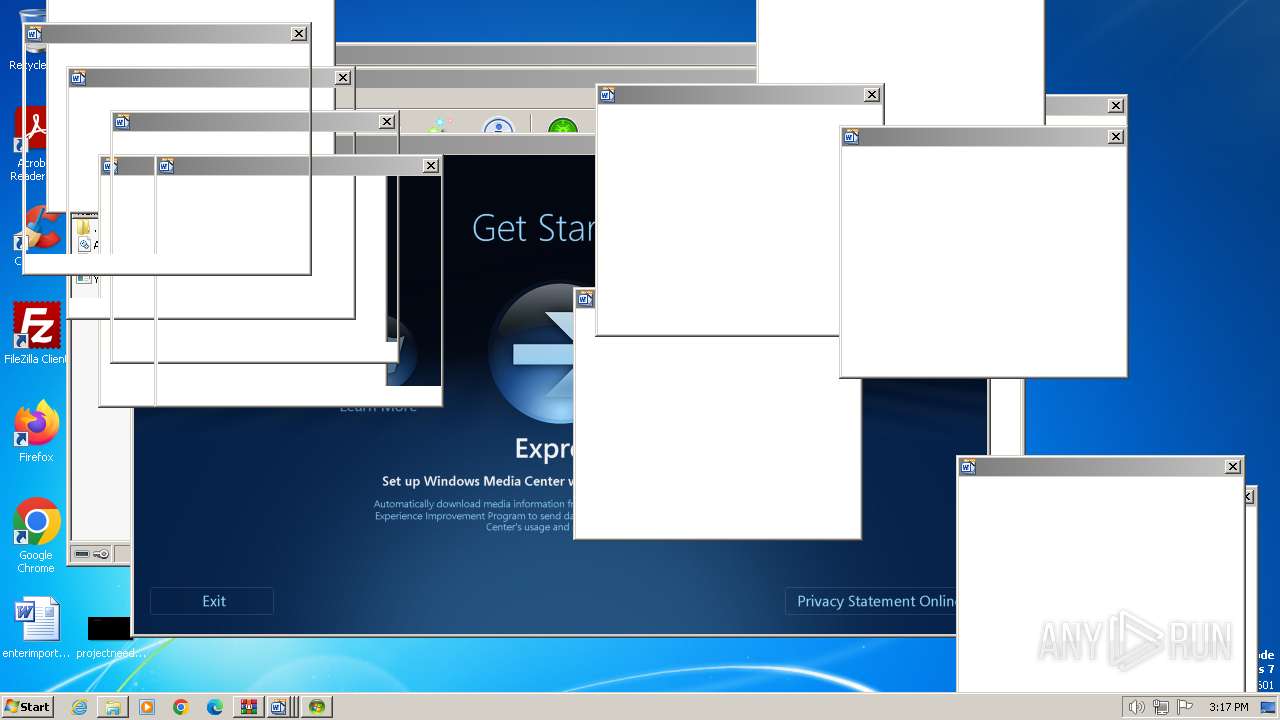Screen dimensions: 1280x720
Task: Select the enterimport Word document on desktop
Action: (37, 628)
